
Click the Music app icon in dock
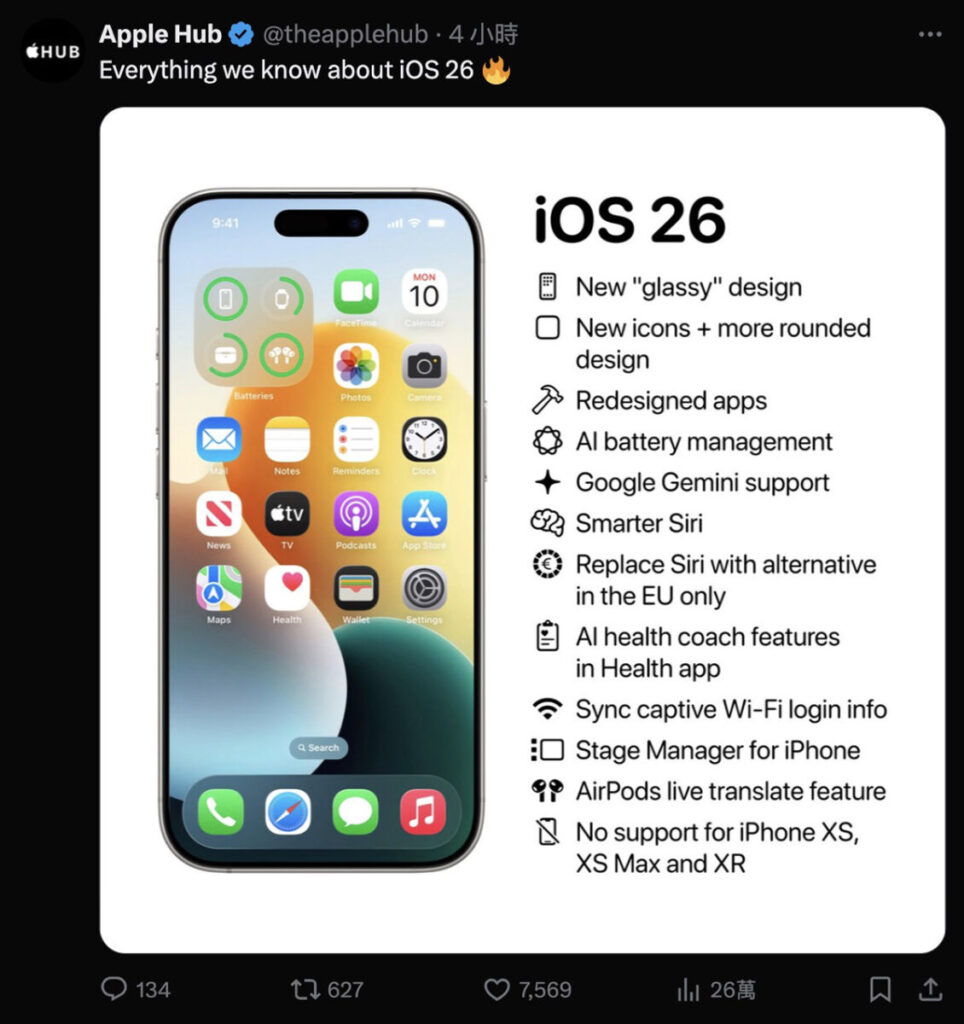coord(423,812)
